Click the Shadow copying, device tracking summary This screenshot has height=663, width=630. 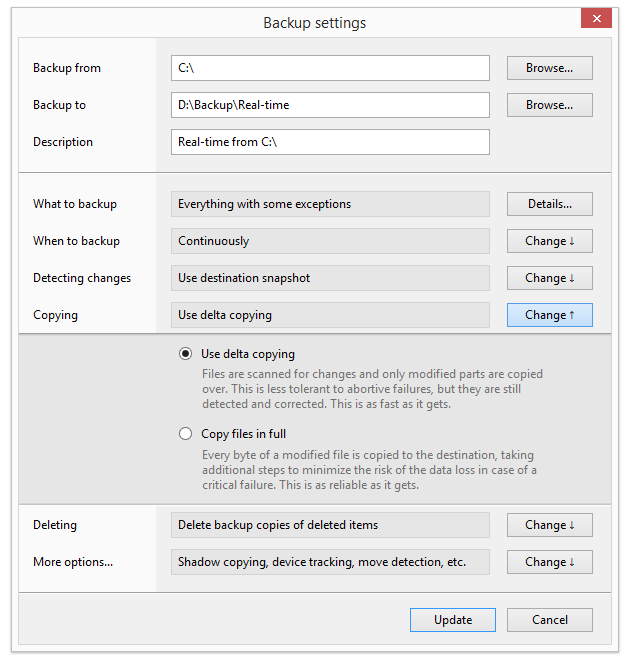(330, 562)
